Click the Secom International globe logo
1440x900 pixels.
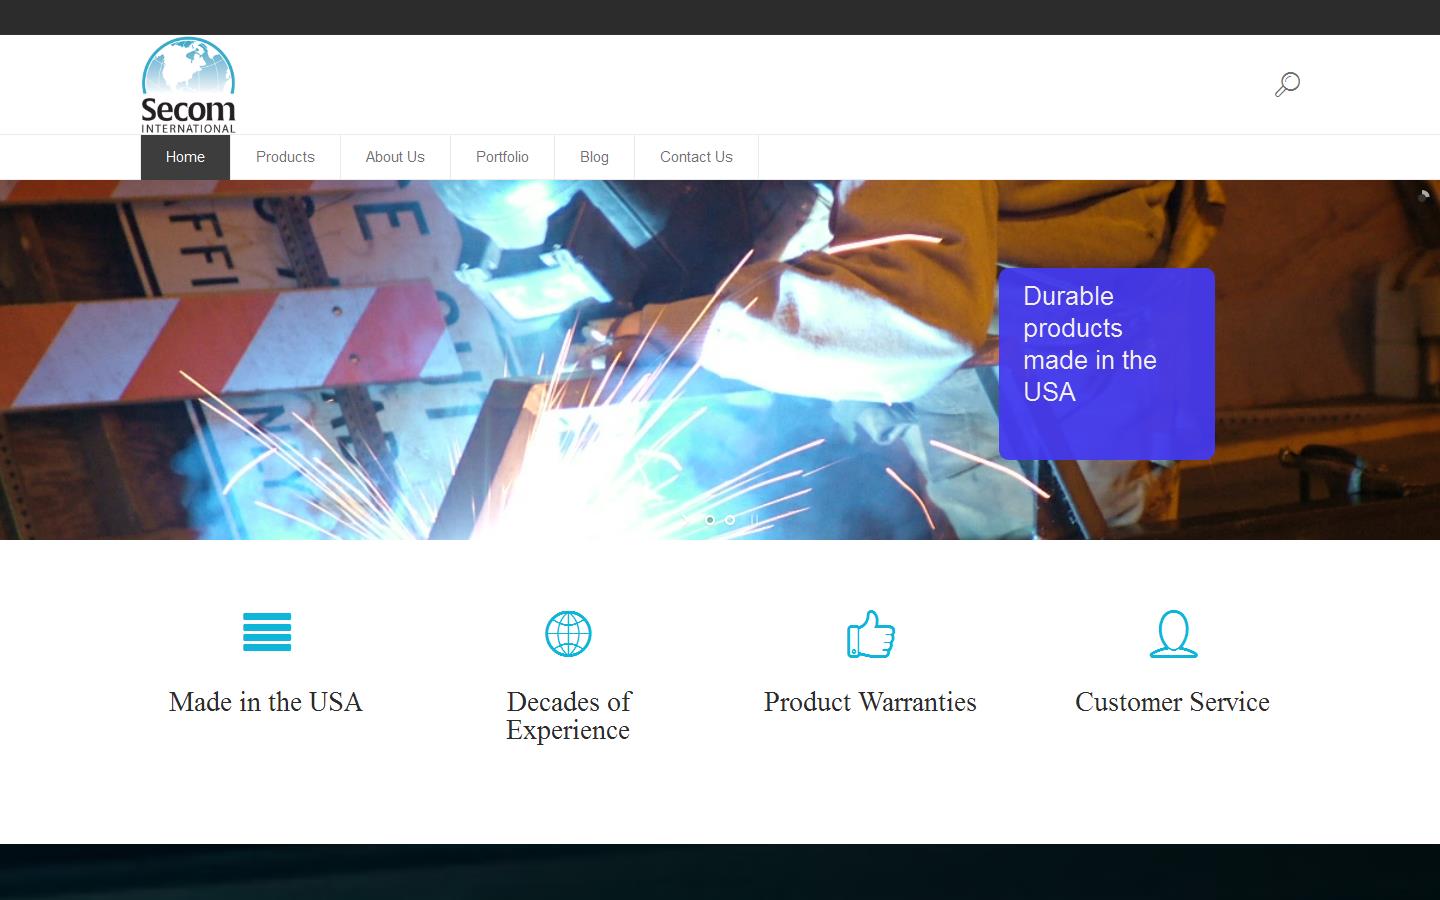187,84
